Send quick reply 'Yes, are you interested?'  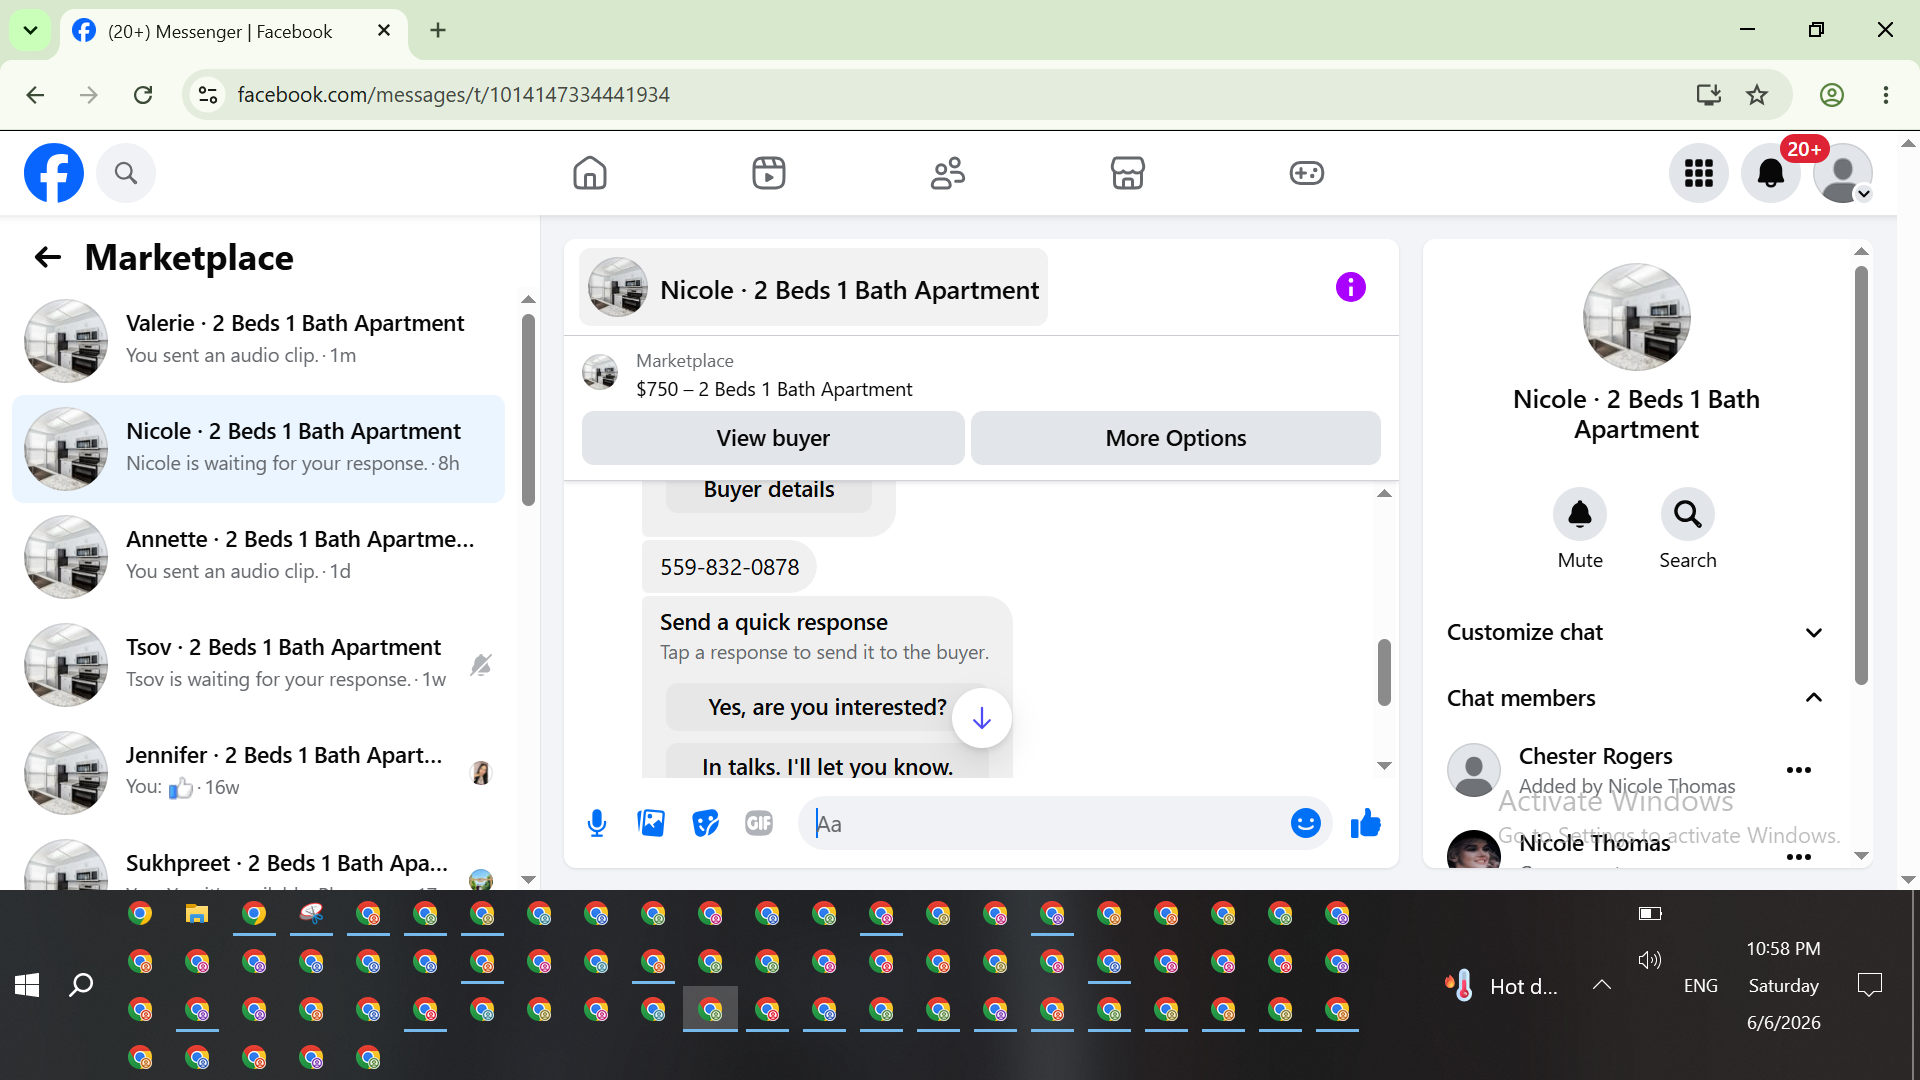(x=827, y=707)
